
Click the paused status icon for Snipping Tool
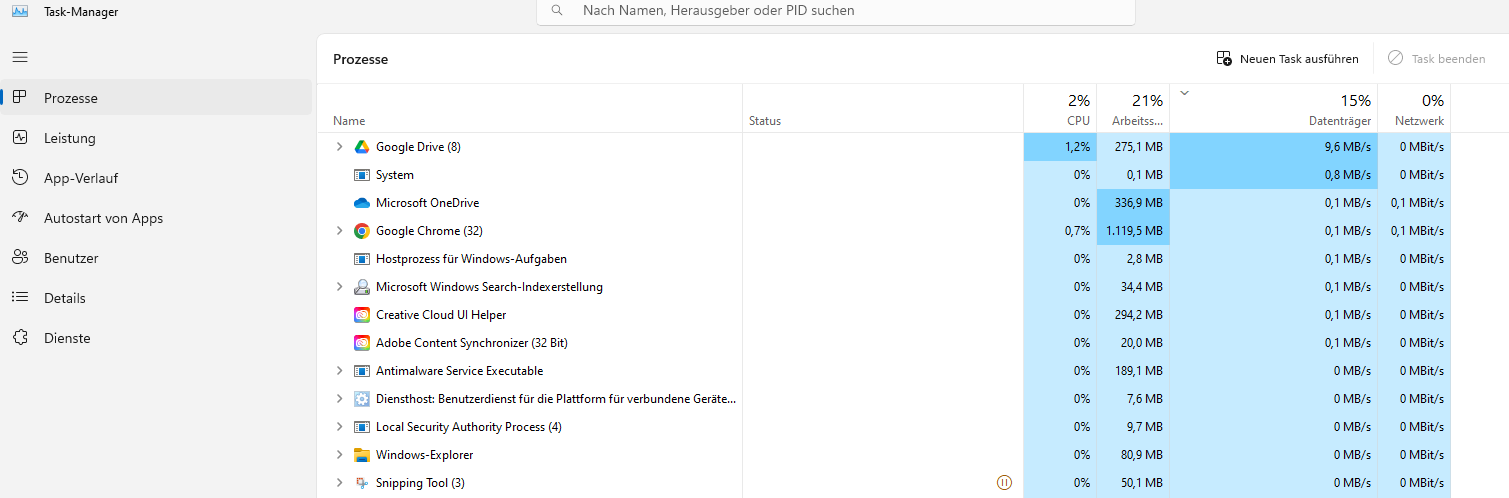(x=1005, y=483)
